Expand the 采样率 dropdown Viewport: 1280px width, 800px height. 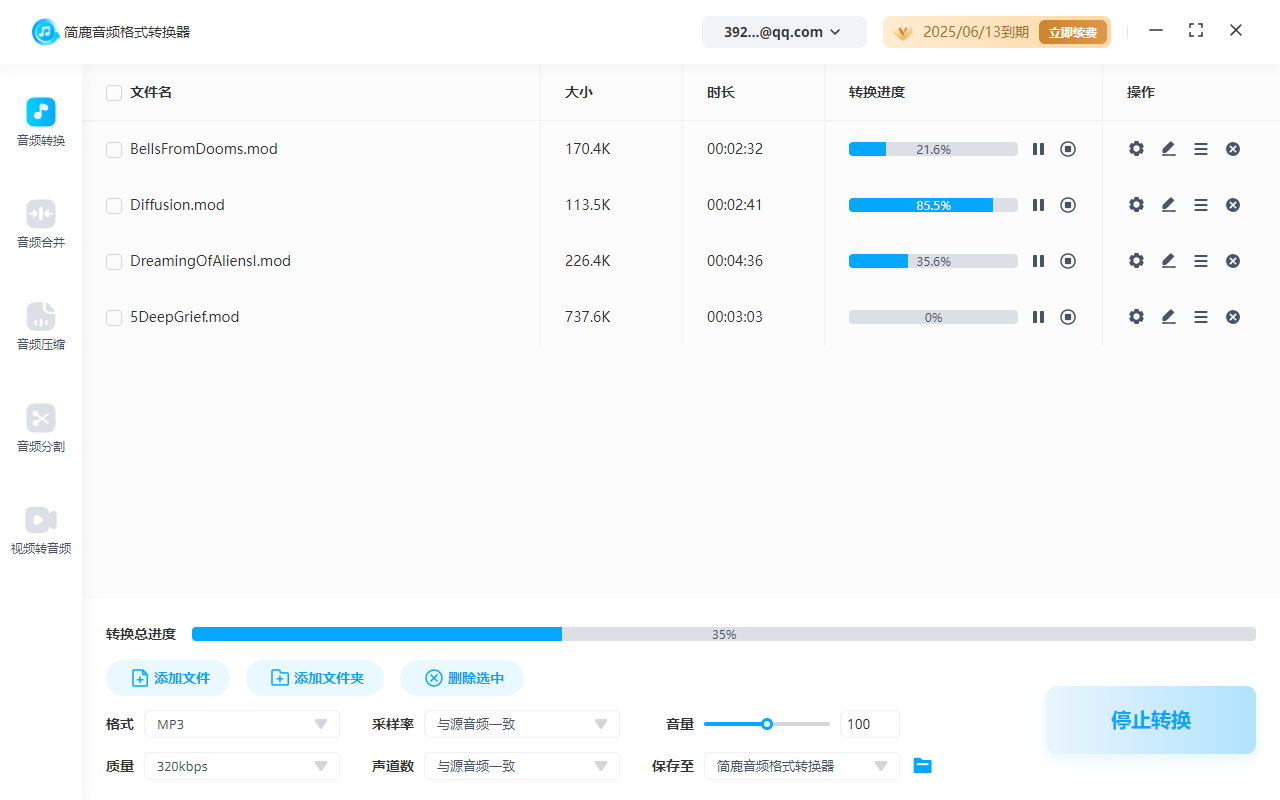(522, 724)
